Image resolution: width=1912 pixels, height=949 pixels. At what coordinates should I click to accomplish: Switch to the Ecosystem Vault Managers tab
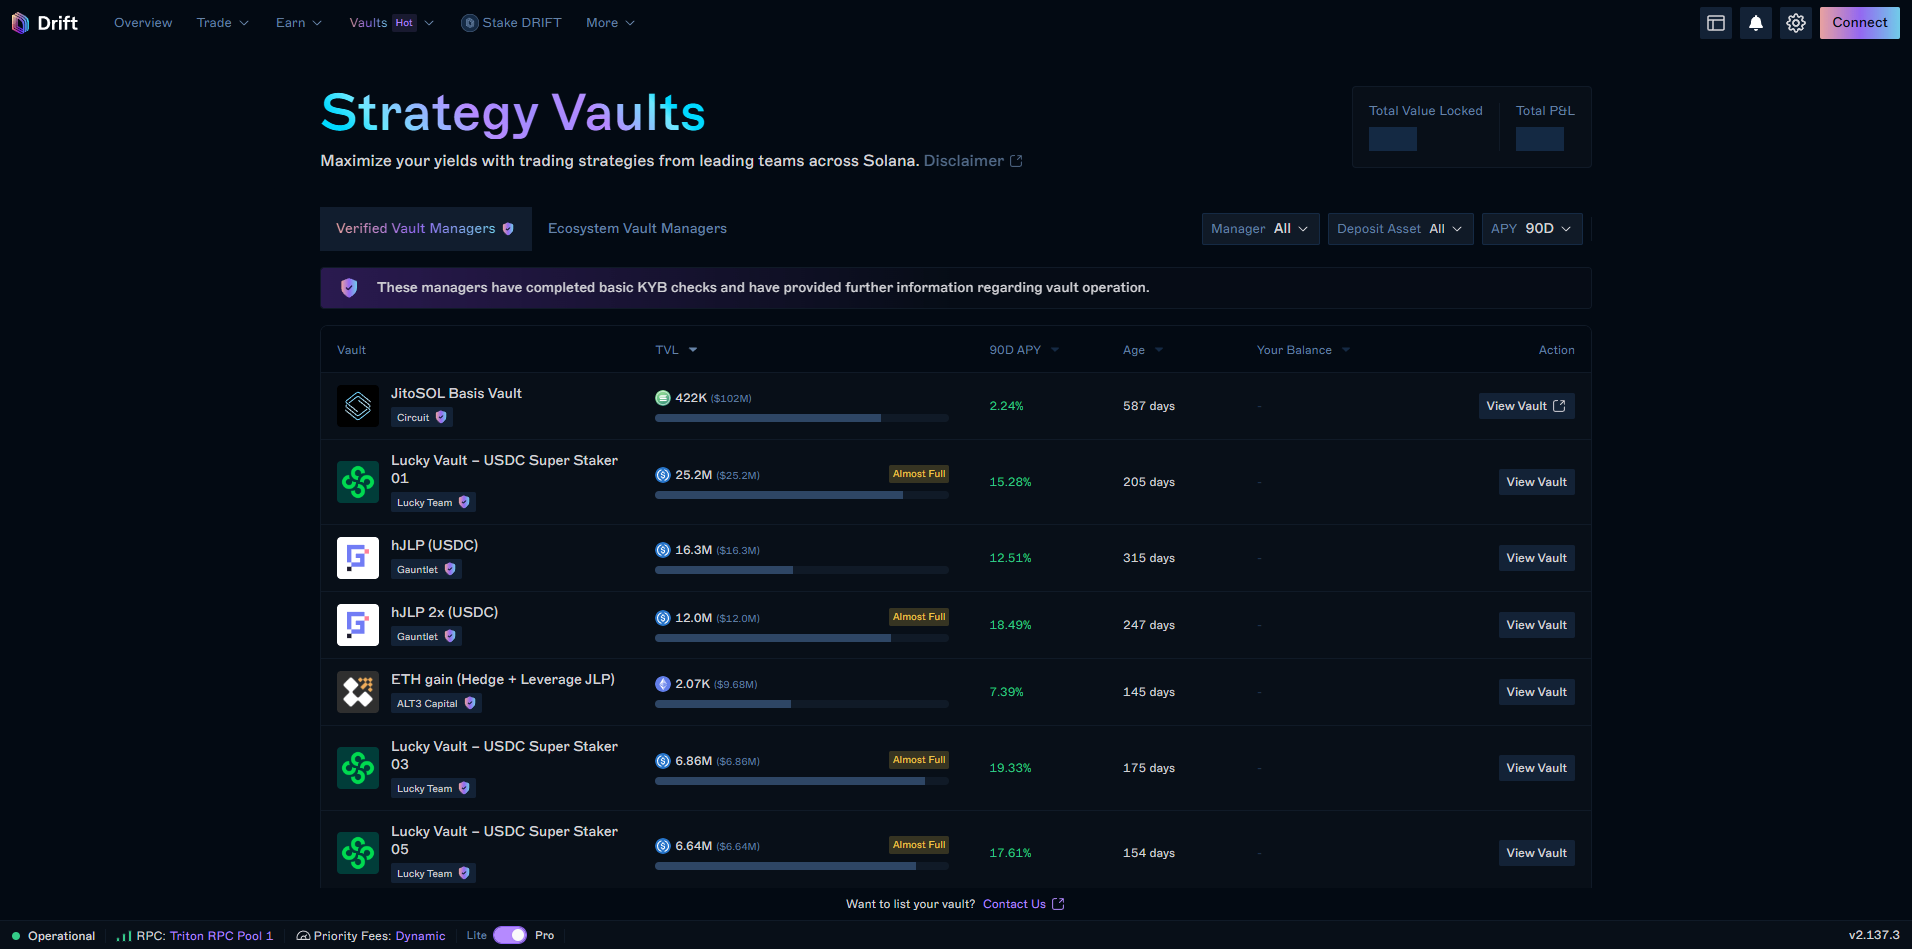[x=637, y=228]
